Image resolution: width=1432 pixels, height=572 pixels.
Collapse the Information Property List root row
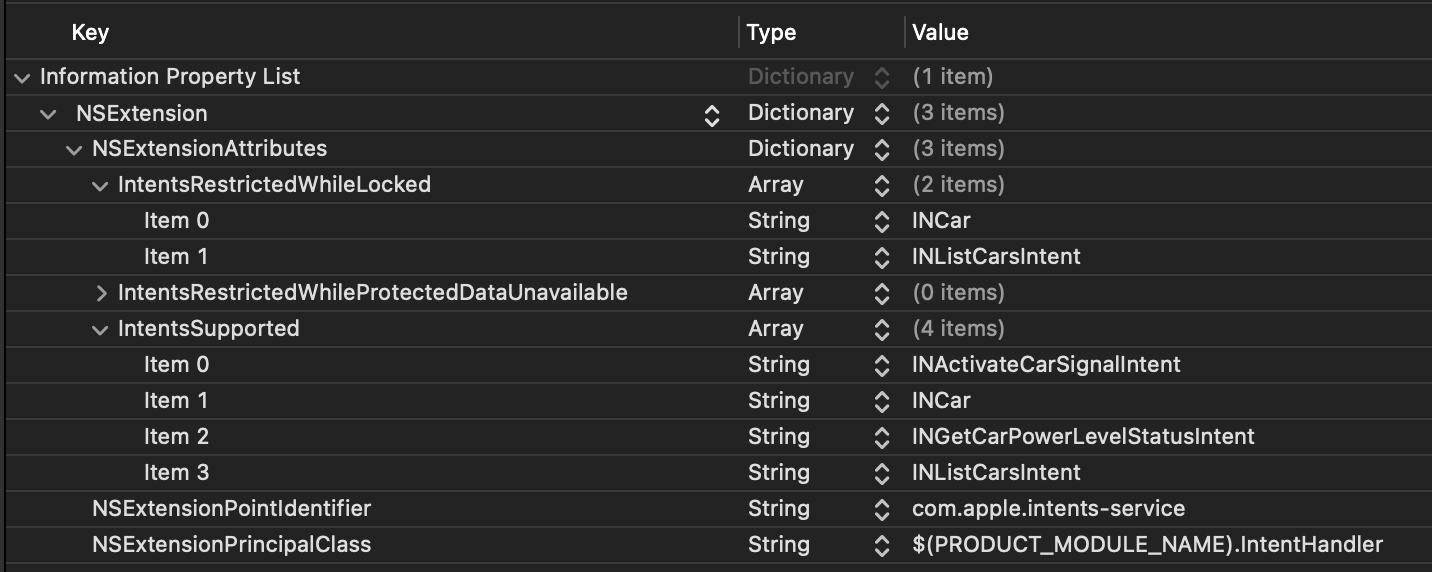[22, 77]
